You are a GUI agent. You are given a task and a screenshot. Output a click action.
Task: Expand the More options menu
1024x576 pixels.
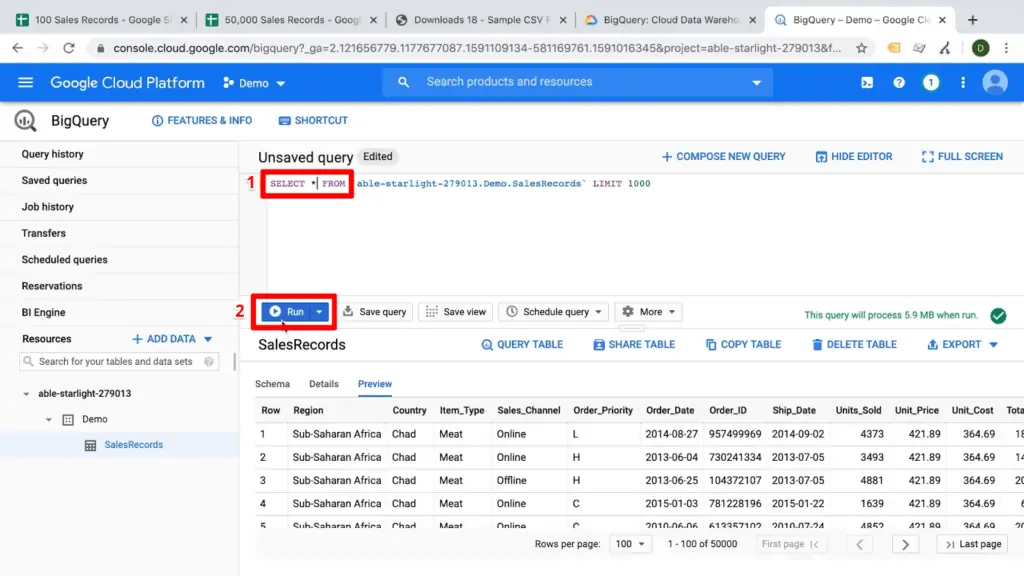coord(648,311)
